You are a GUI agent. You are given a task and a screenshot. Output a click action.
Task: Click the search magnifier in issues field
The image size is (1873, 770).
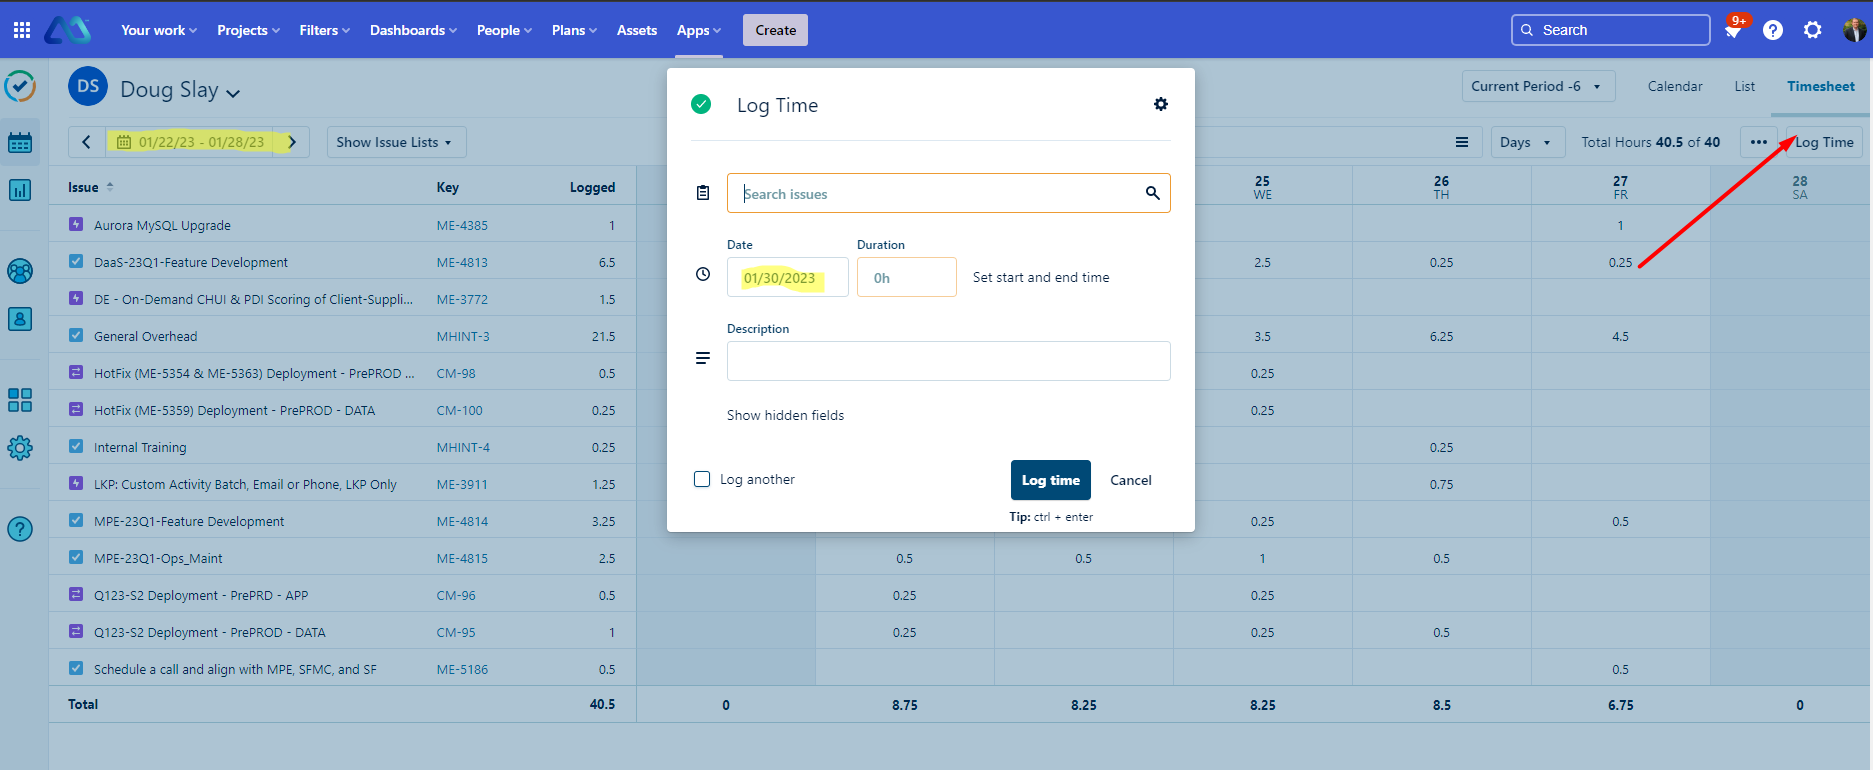[x=1152, y=193]
